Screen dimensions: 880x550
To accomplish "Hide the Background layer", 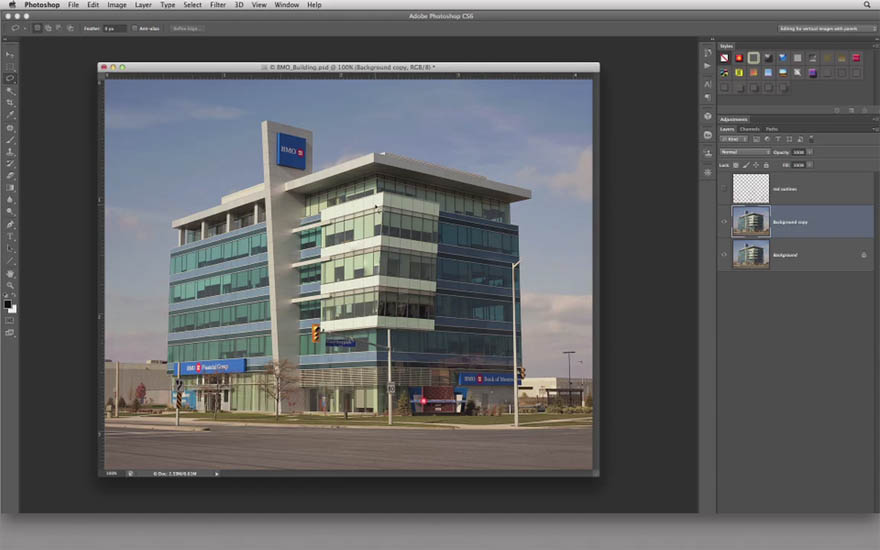I will click(723, 255).
